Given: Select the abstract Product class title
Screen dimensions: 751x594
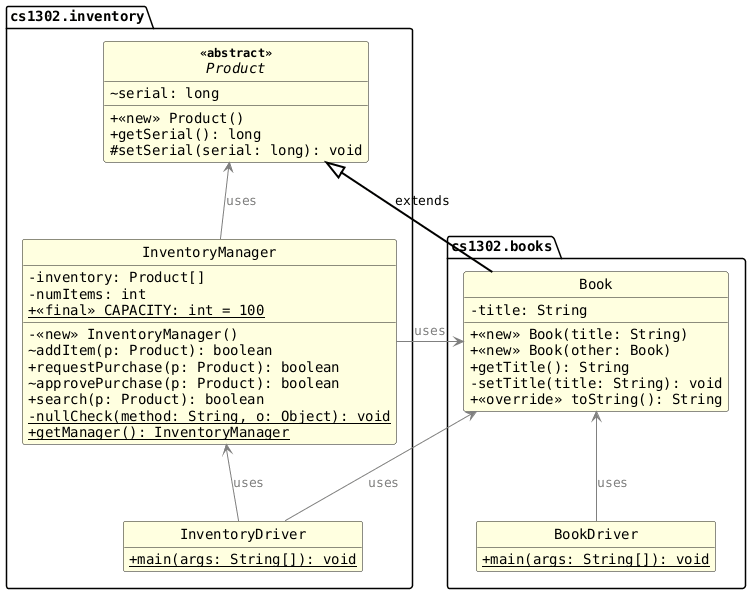Looking at the screenshot, I should point(236,68).
